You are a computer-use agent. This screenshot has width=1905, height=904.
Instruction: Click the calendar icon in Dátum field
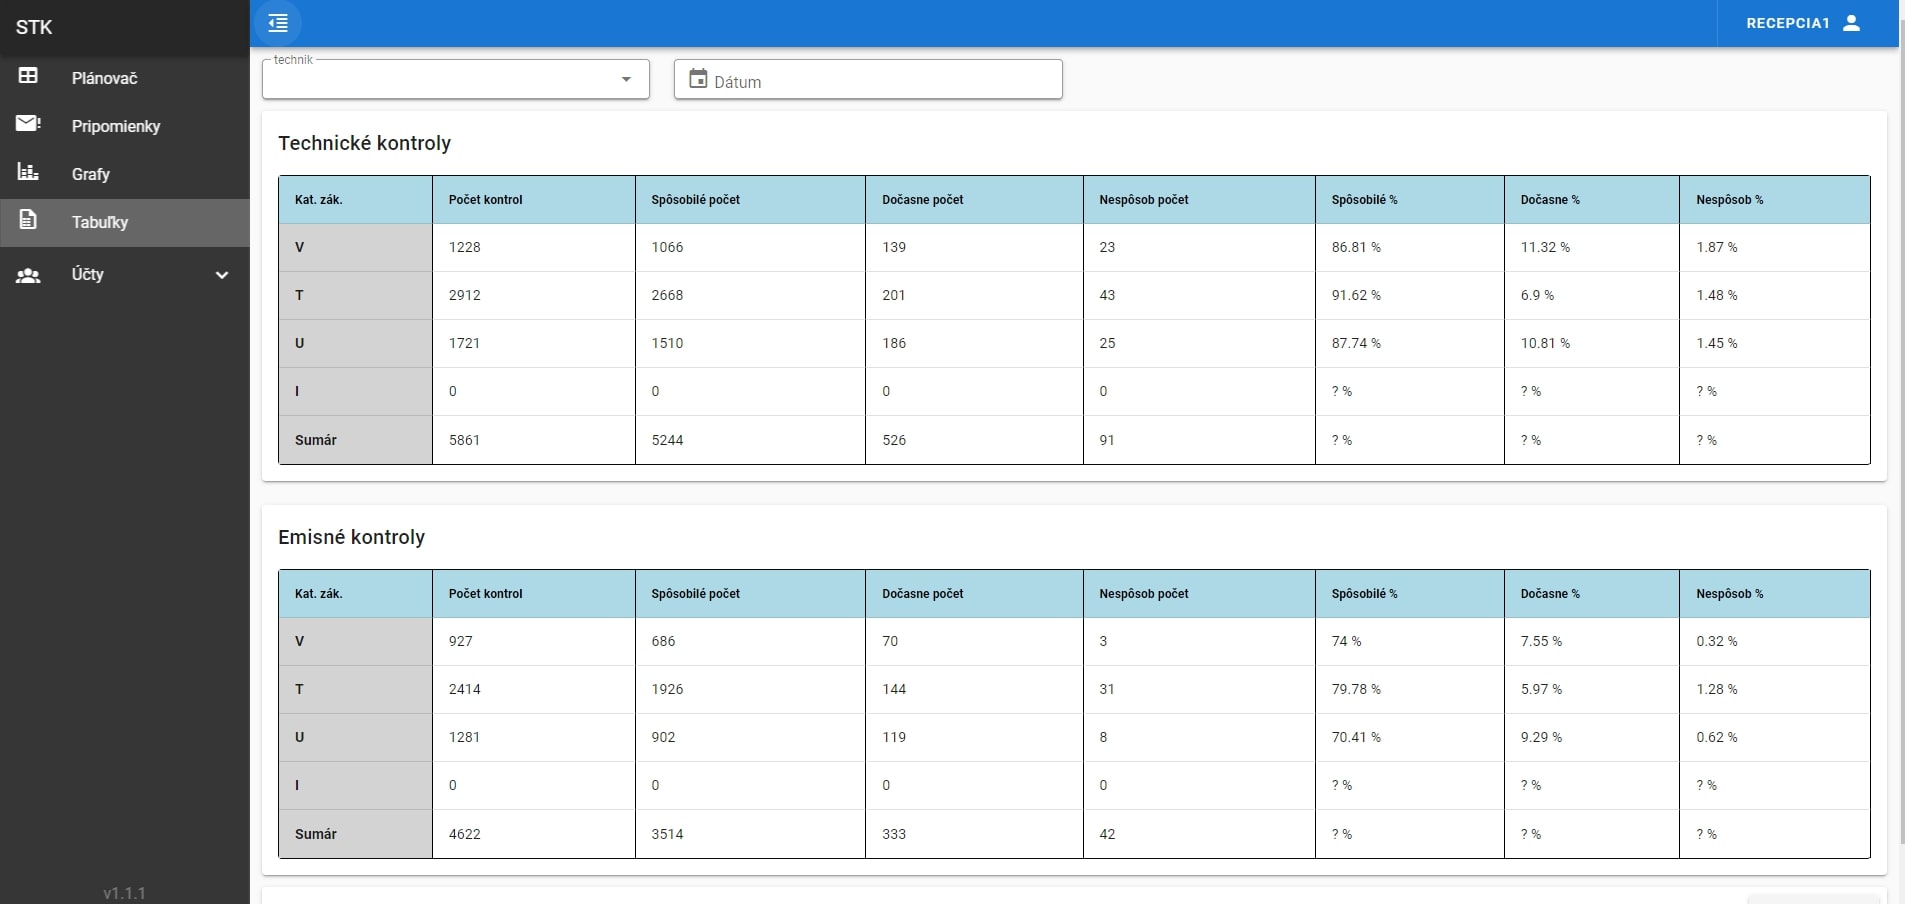coord(698,79)
